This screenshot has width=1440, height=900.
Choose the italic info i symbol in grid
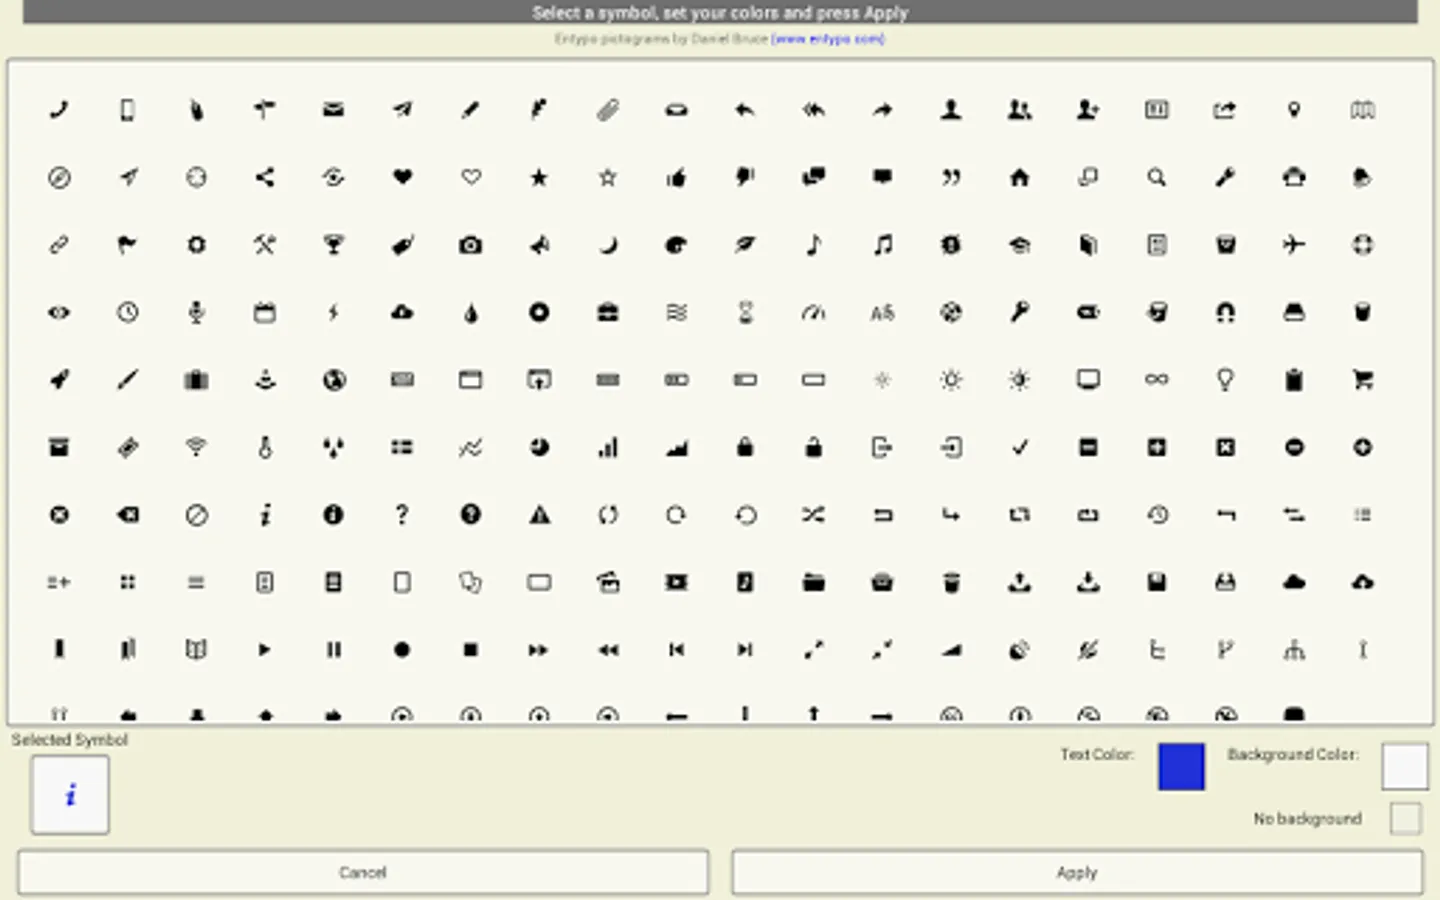(265, 515)
